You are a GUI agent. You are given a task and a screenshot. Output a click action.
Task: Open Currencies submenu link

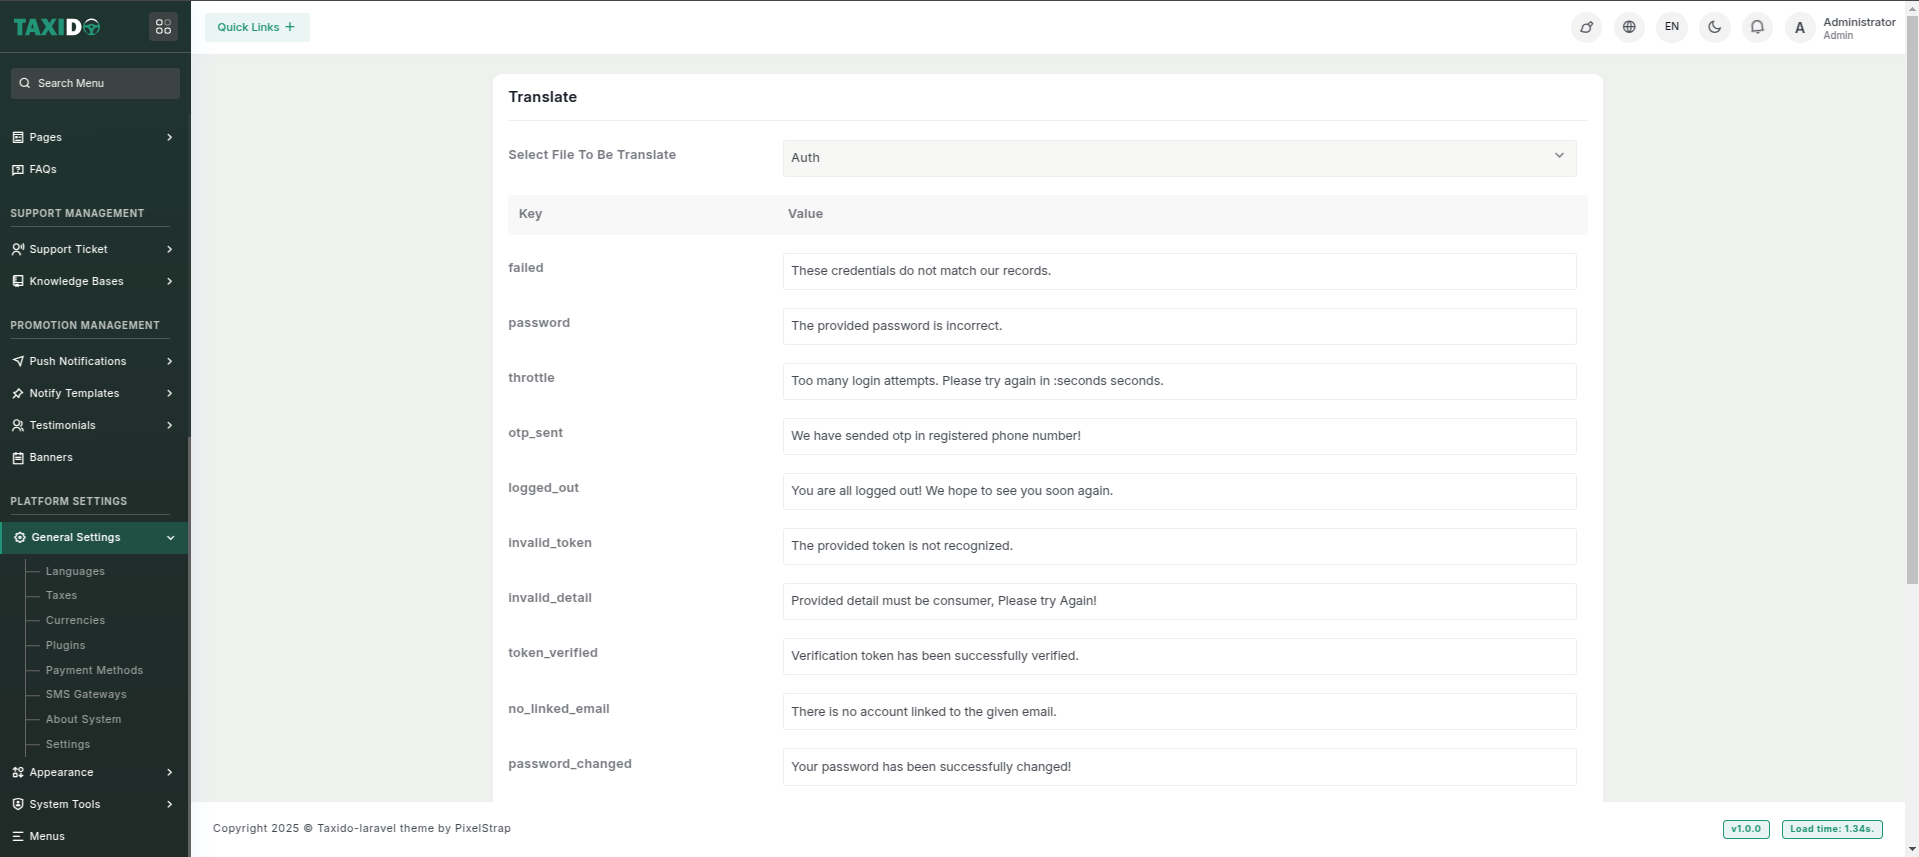click(75, 621)
